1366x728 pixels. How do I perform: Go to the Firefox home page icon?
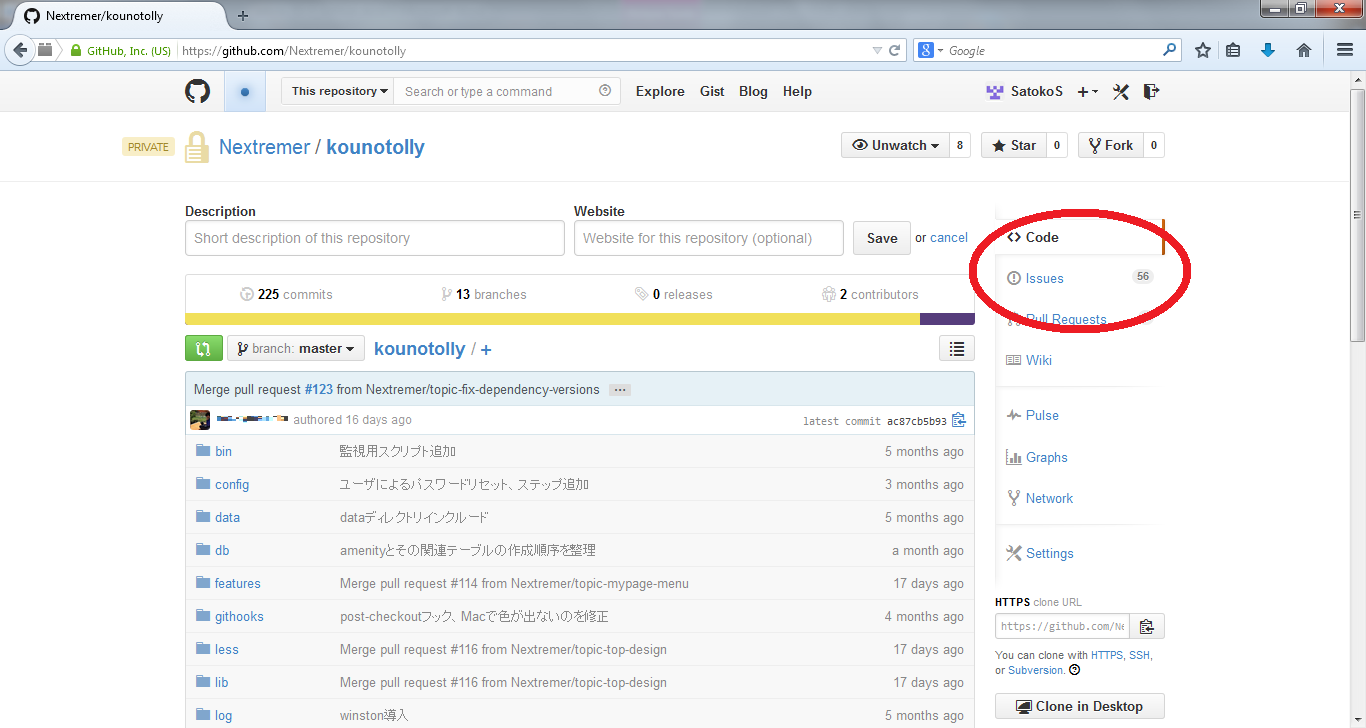click(x=1303, y=50)
